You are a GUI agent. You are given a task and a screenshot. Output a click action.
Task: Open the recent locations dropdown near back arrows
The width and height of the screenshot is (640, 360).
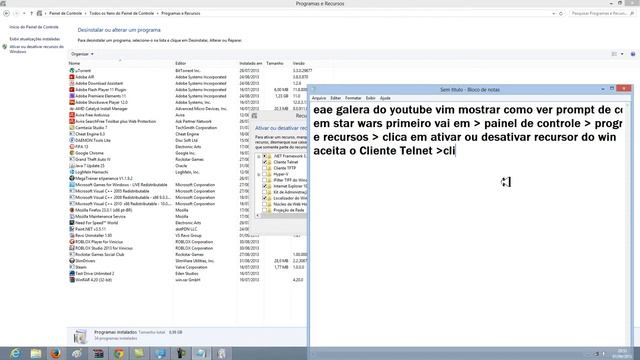24,13
